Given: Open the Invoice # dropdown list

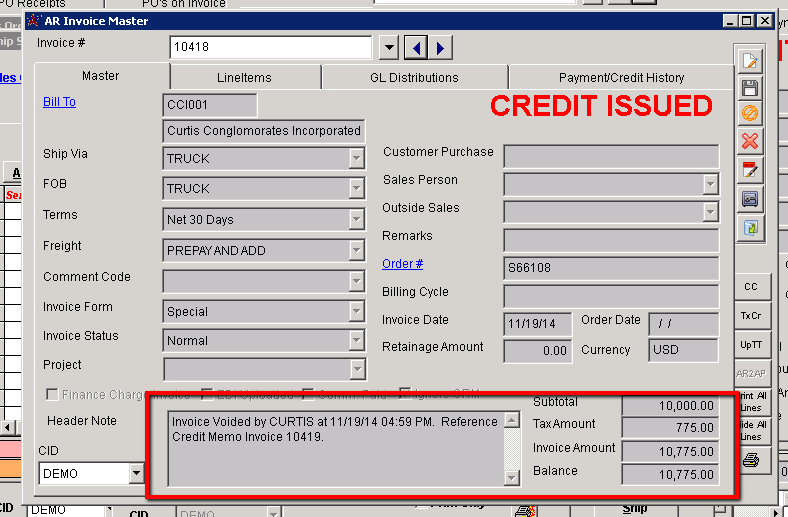Looking at the screenshot, I should click(x=390, y=47).
